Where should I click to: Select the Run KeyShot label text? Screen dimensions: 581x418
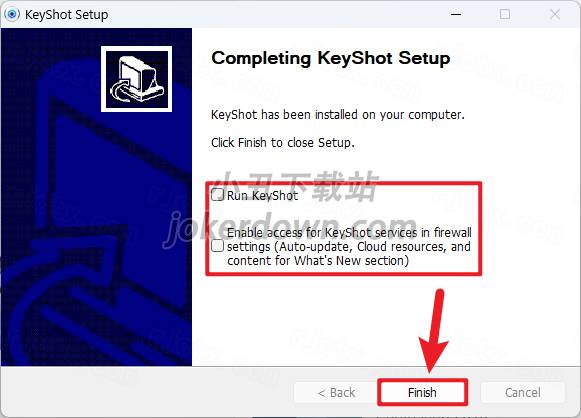click(x=262, y=196)
